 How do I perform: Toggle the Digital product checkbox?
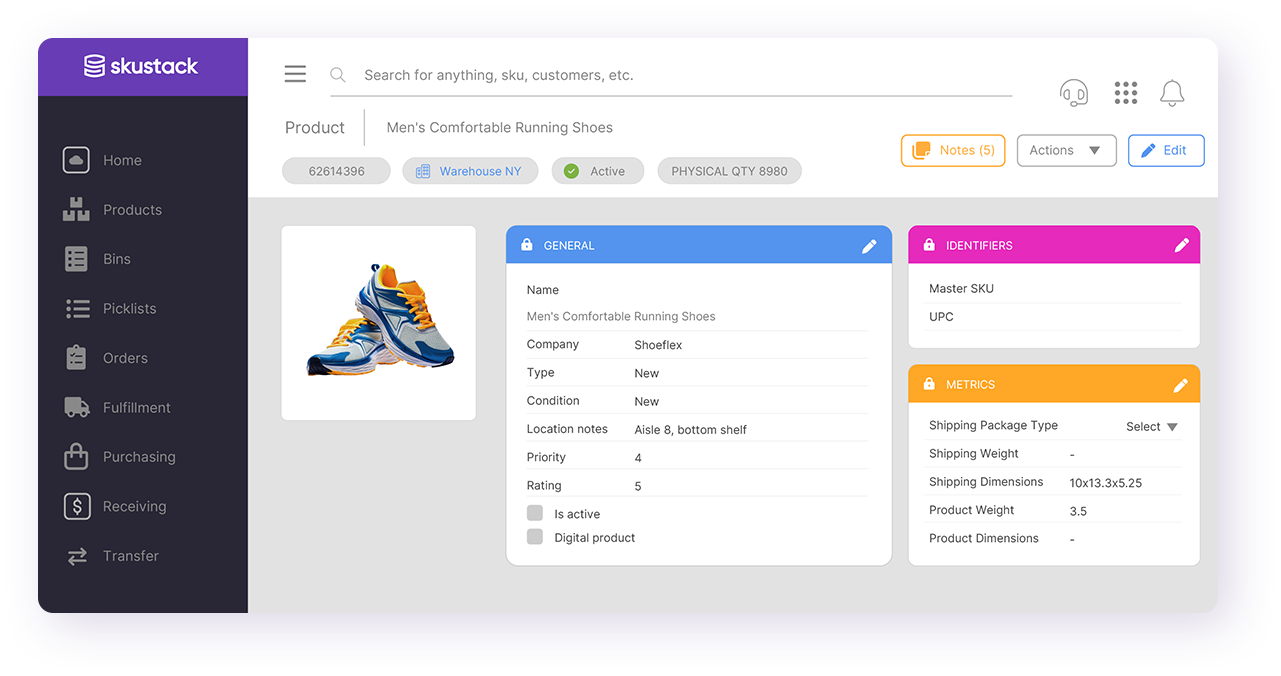[535, 537]
